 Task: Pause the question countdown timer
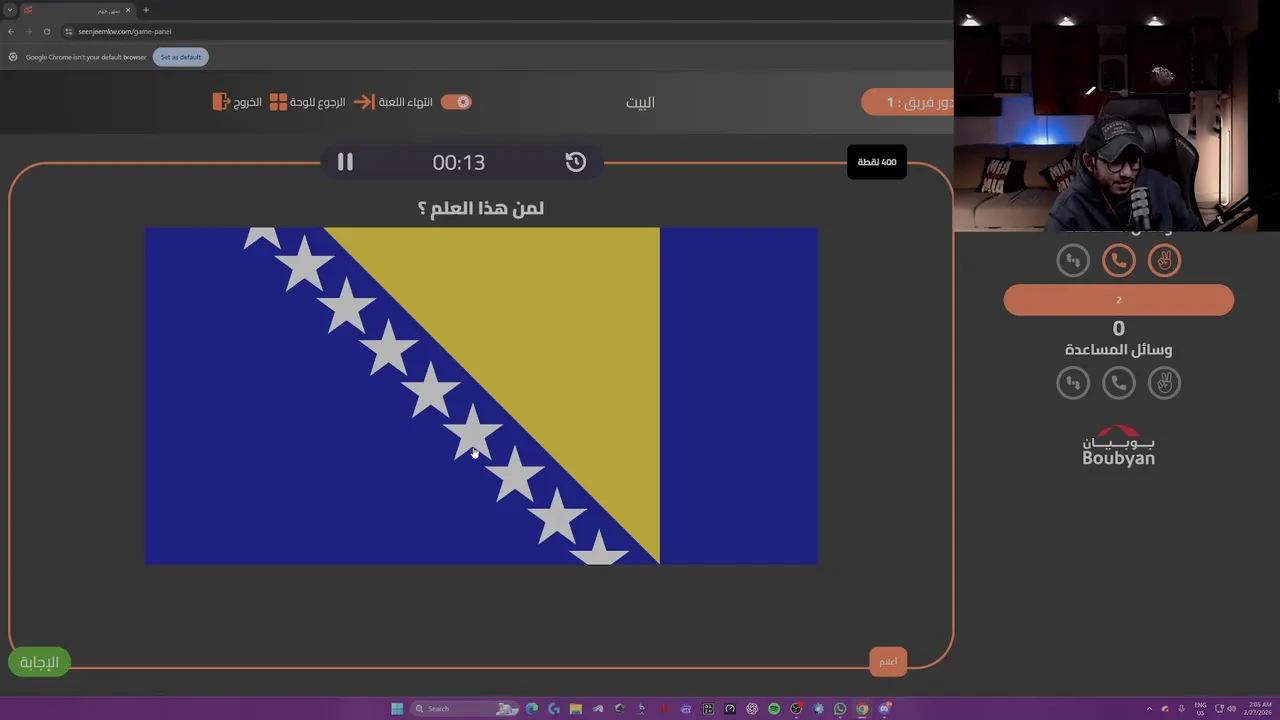tap(345, 162)
